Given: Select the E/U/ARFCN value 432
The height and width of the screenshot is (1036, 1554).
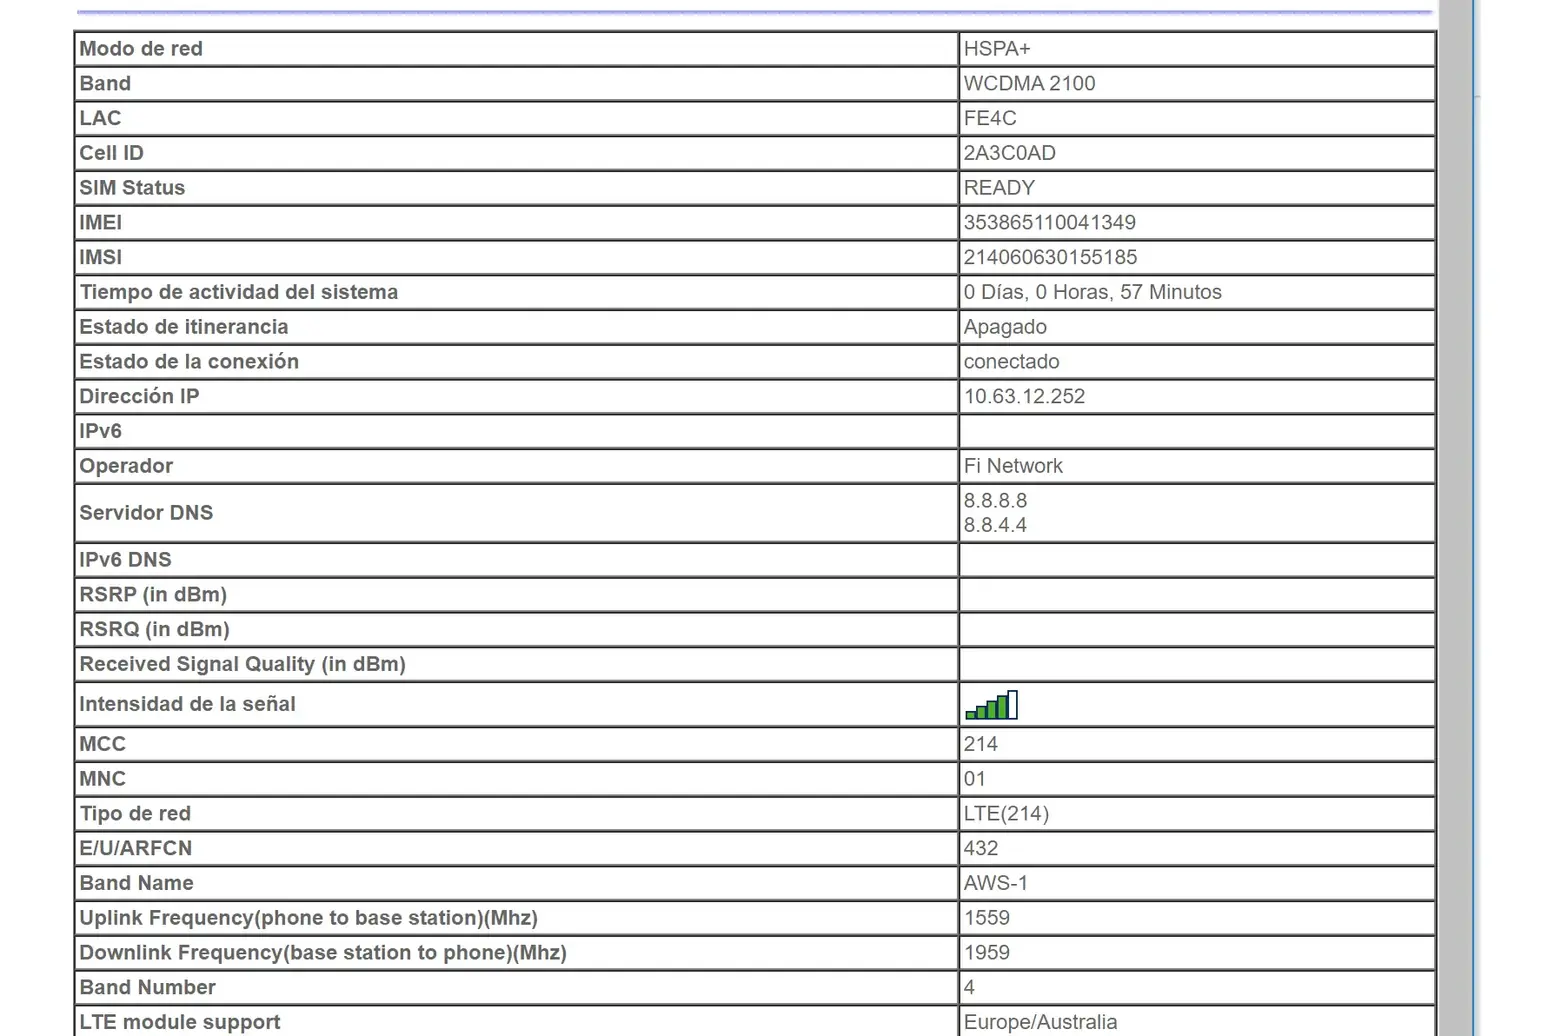Looking at the screenshot, I should [x=980, y=849].
